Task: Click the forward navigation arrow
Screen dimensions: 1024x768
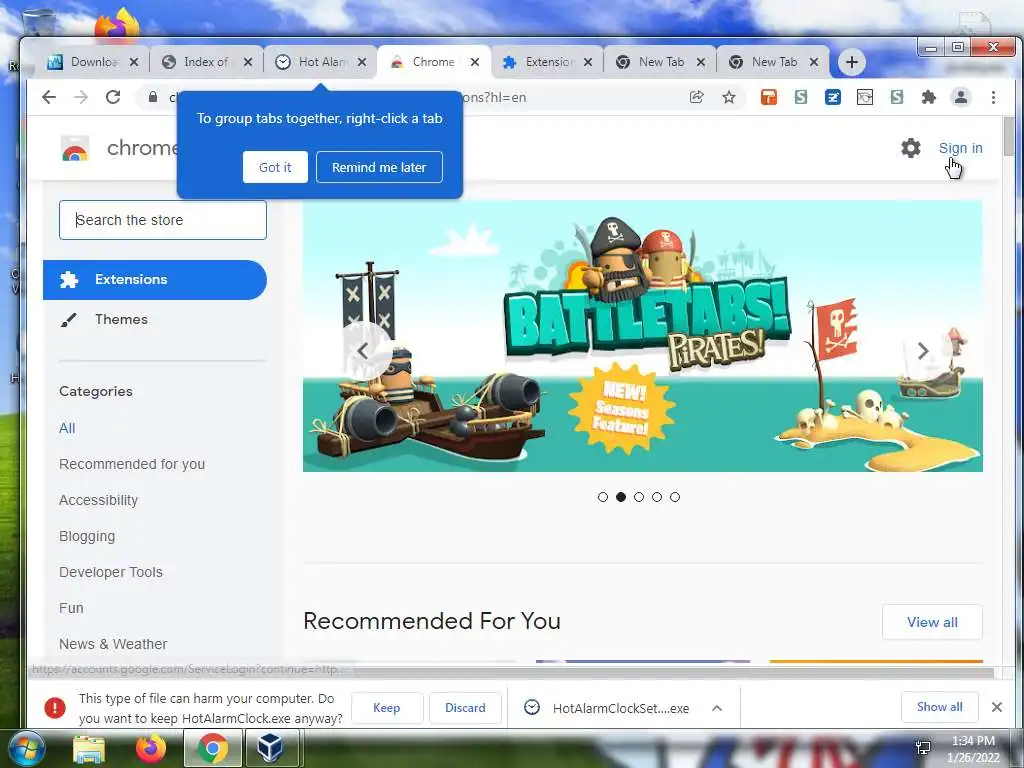Action: click(x=81, y=97)
